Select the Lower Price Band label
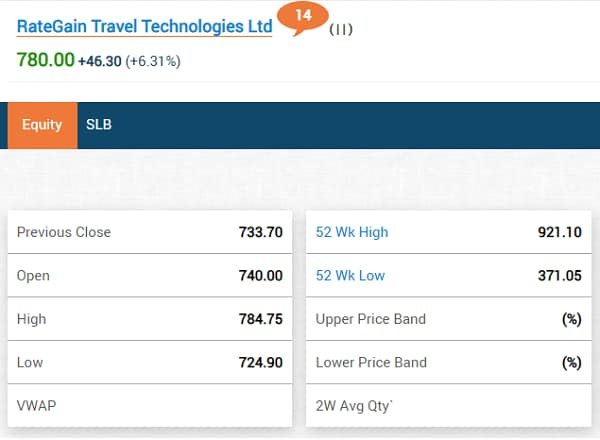Viewport: 600px width, 440px height. point(371,362)
